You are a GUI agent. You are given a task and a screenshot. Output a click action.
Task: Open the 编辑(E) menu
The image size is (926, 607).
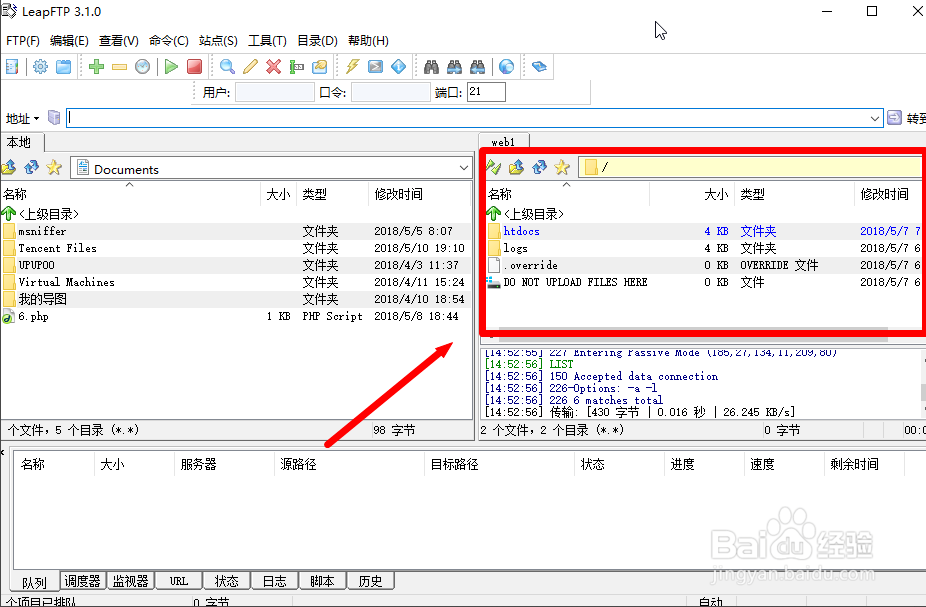point(69,41)
